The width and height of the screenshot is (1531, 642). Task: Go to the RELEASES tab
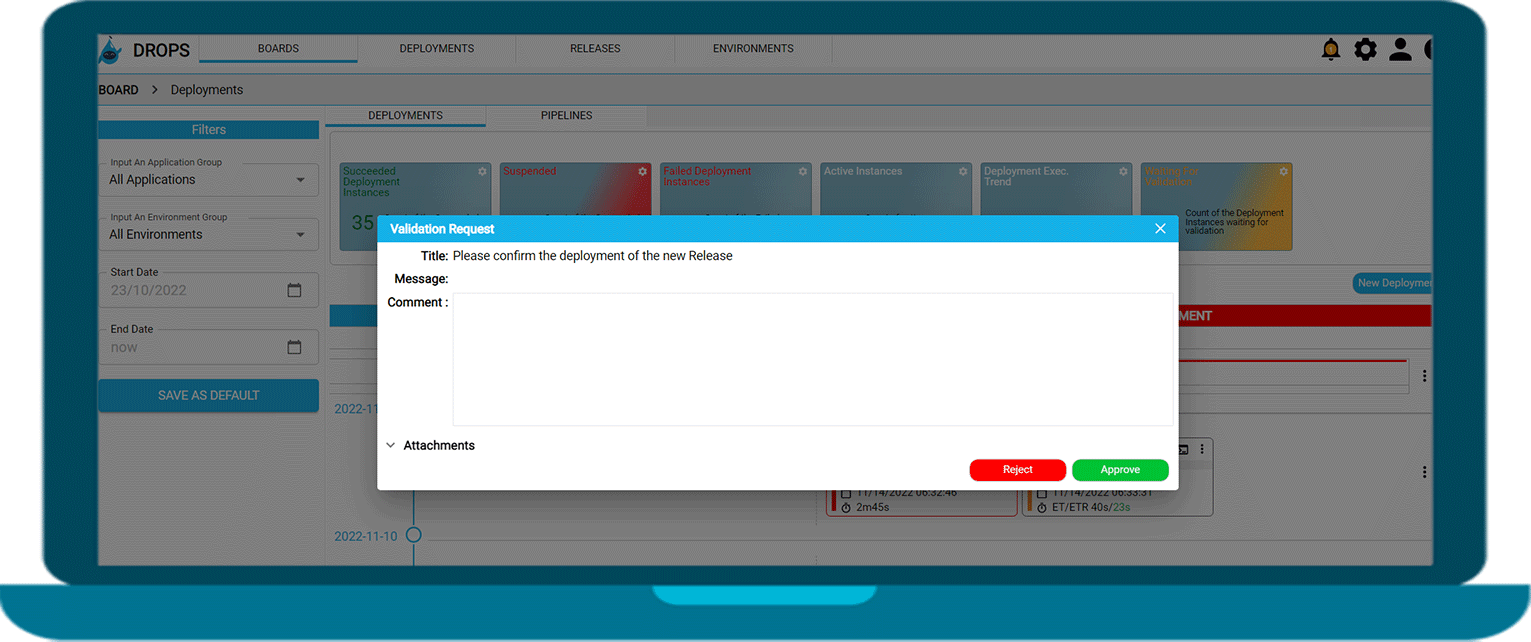595,49
